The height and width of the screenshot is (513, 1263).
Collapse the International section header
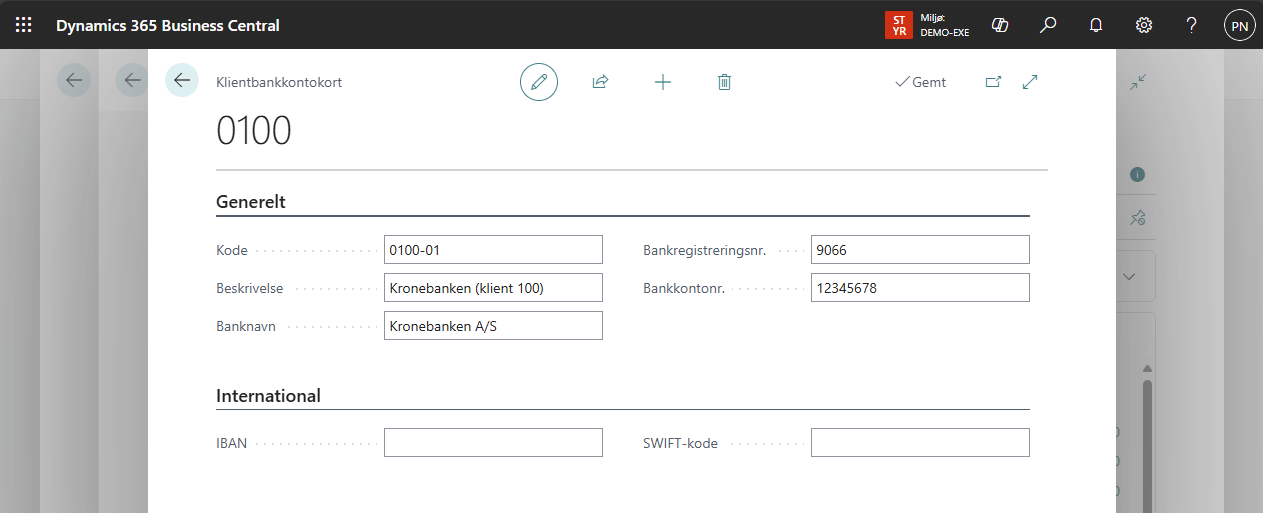[x=268, y=396]
